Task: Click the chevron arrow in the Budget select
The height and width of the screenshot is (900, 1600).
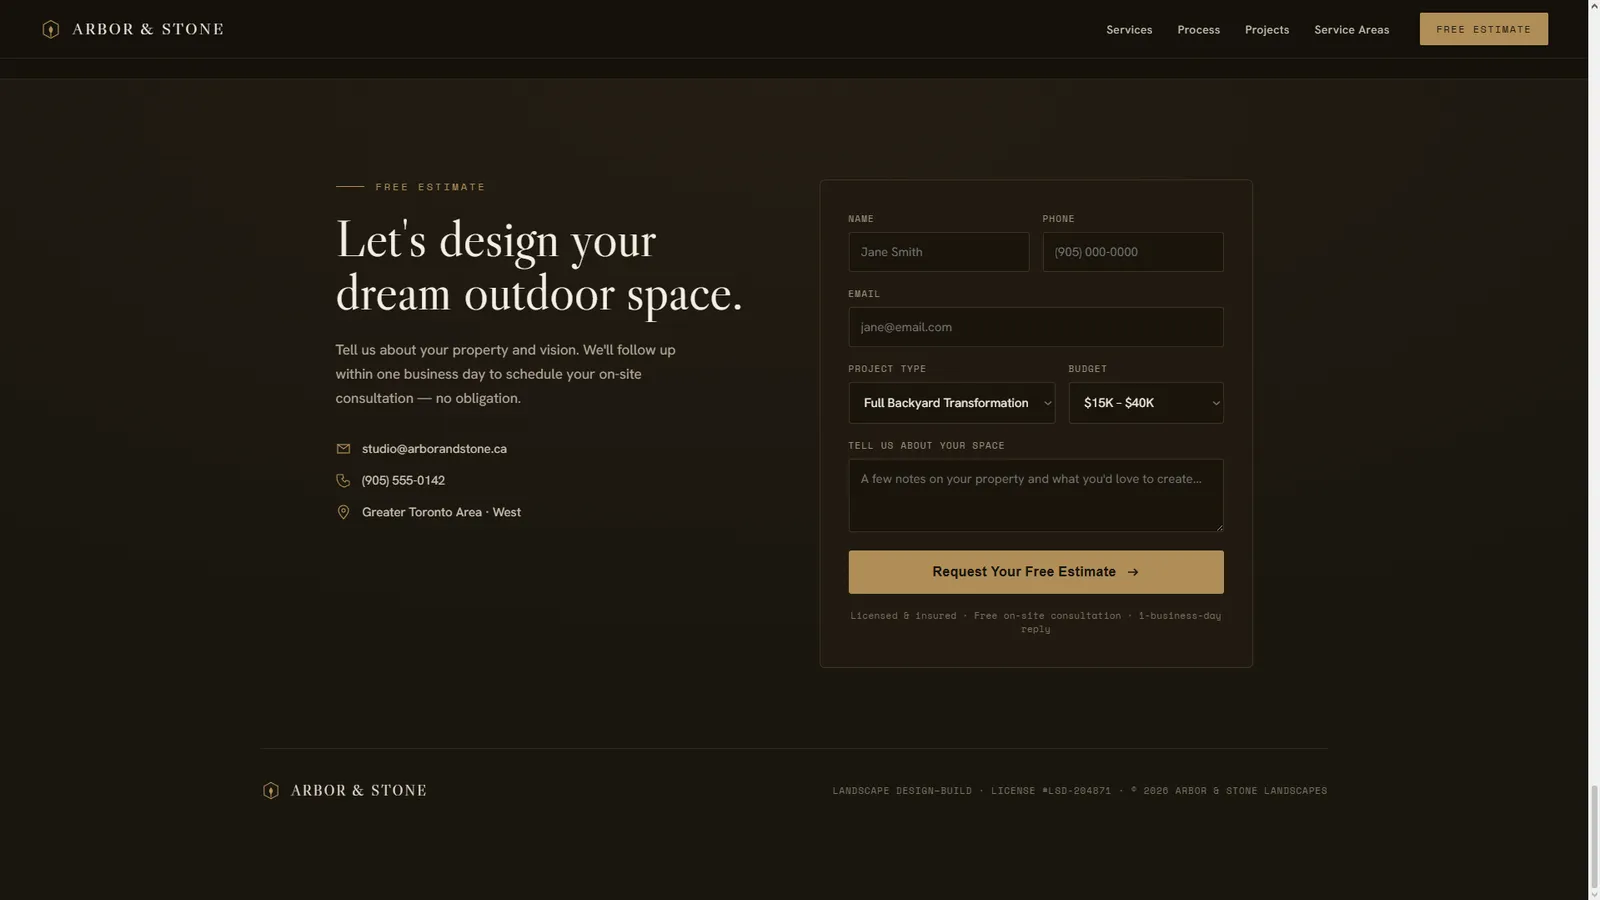Action: coord(1216,403)
